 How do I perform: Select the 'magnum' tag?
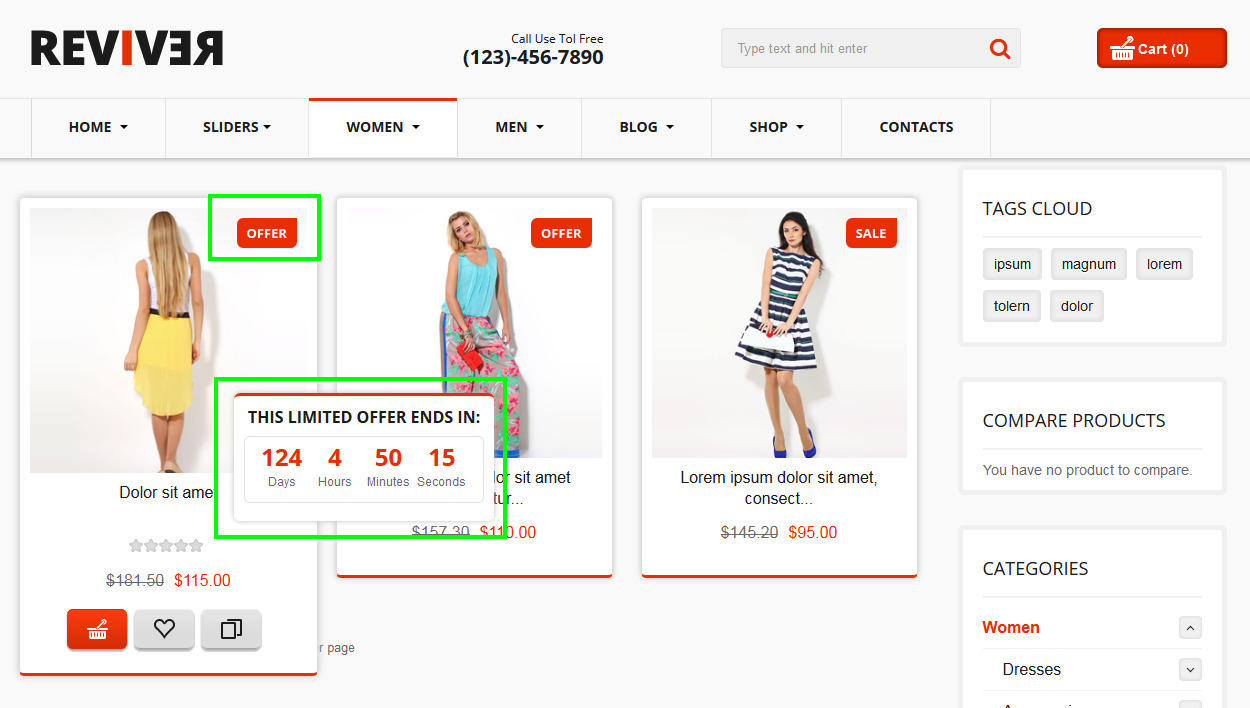tap(1089, 264)
